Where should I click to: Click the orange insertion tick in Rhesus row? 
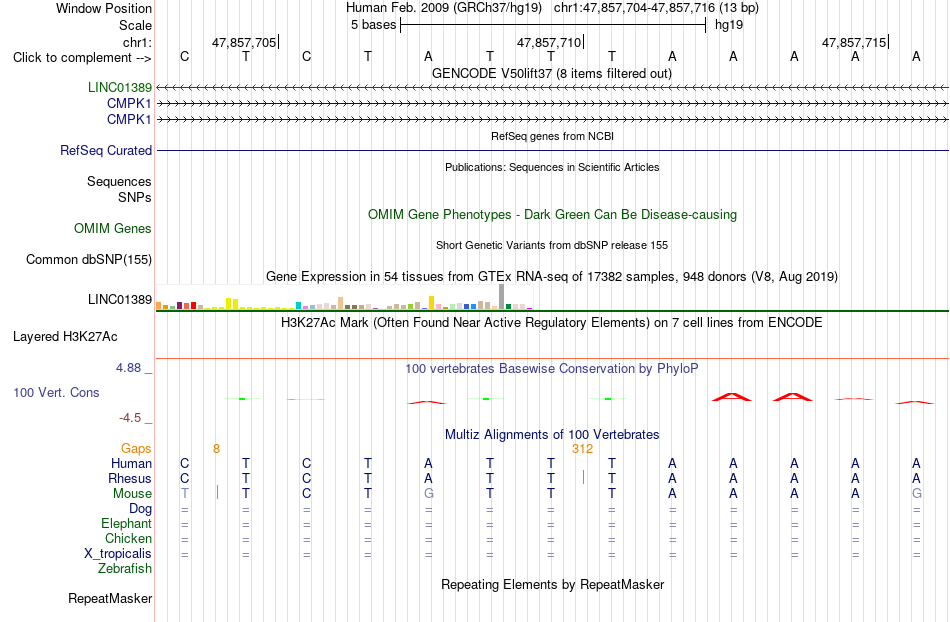click(583, 477)
